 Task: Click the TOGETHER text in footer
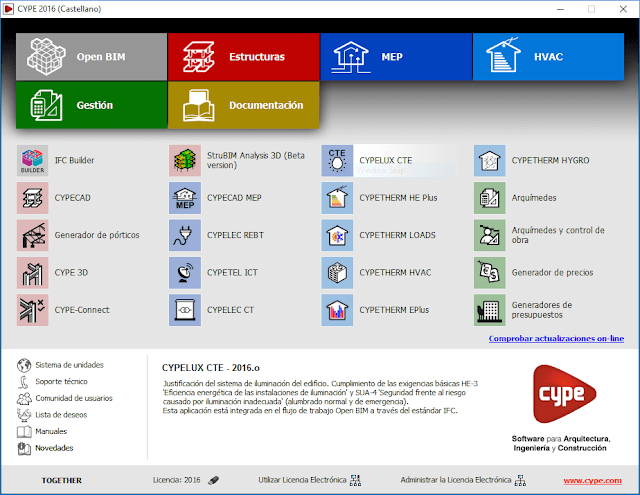(62, 480)
